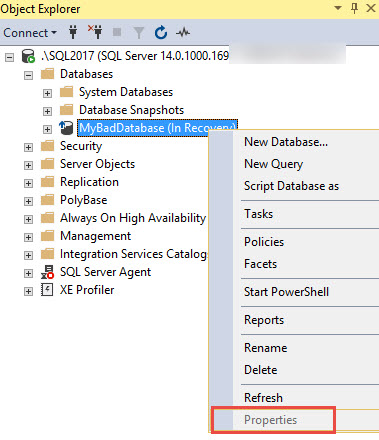
Task: Select the XE Profiler tree label
Action: click(x=87, y=290)
